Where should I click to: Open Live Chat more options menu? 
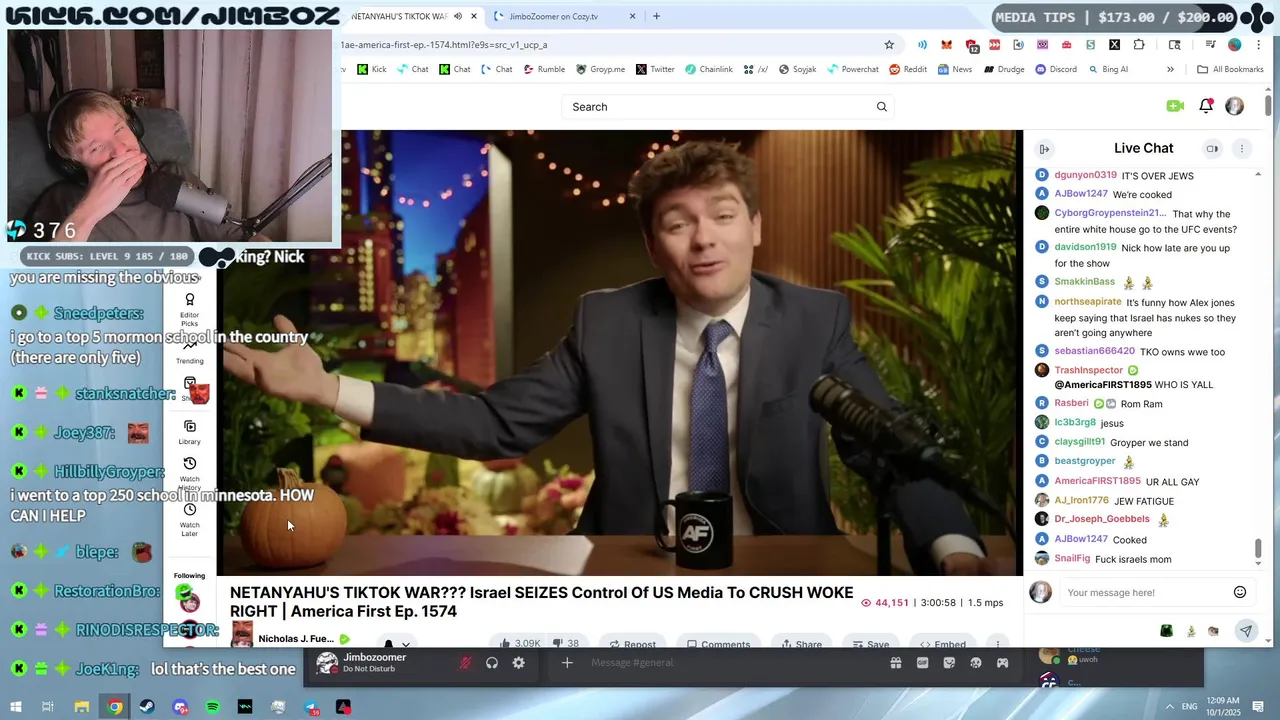point(1242,149)
